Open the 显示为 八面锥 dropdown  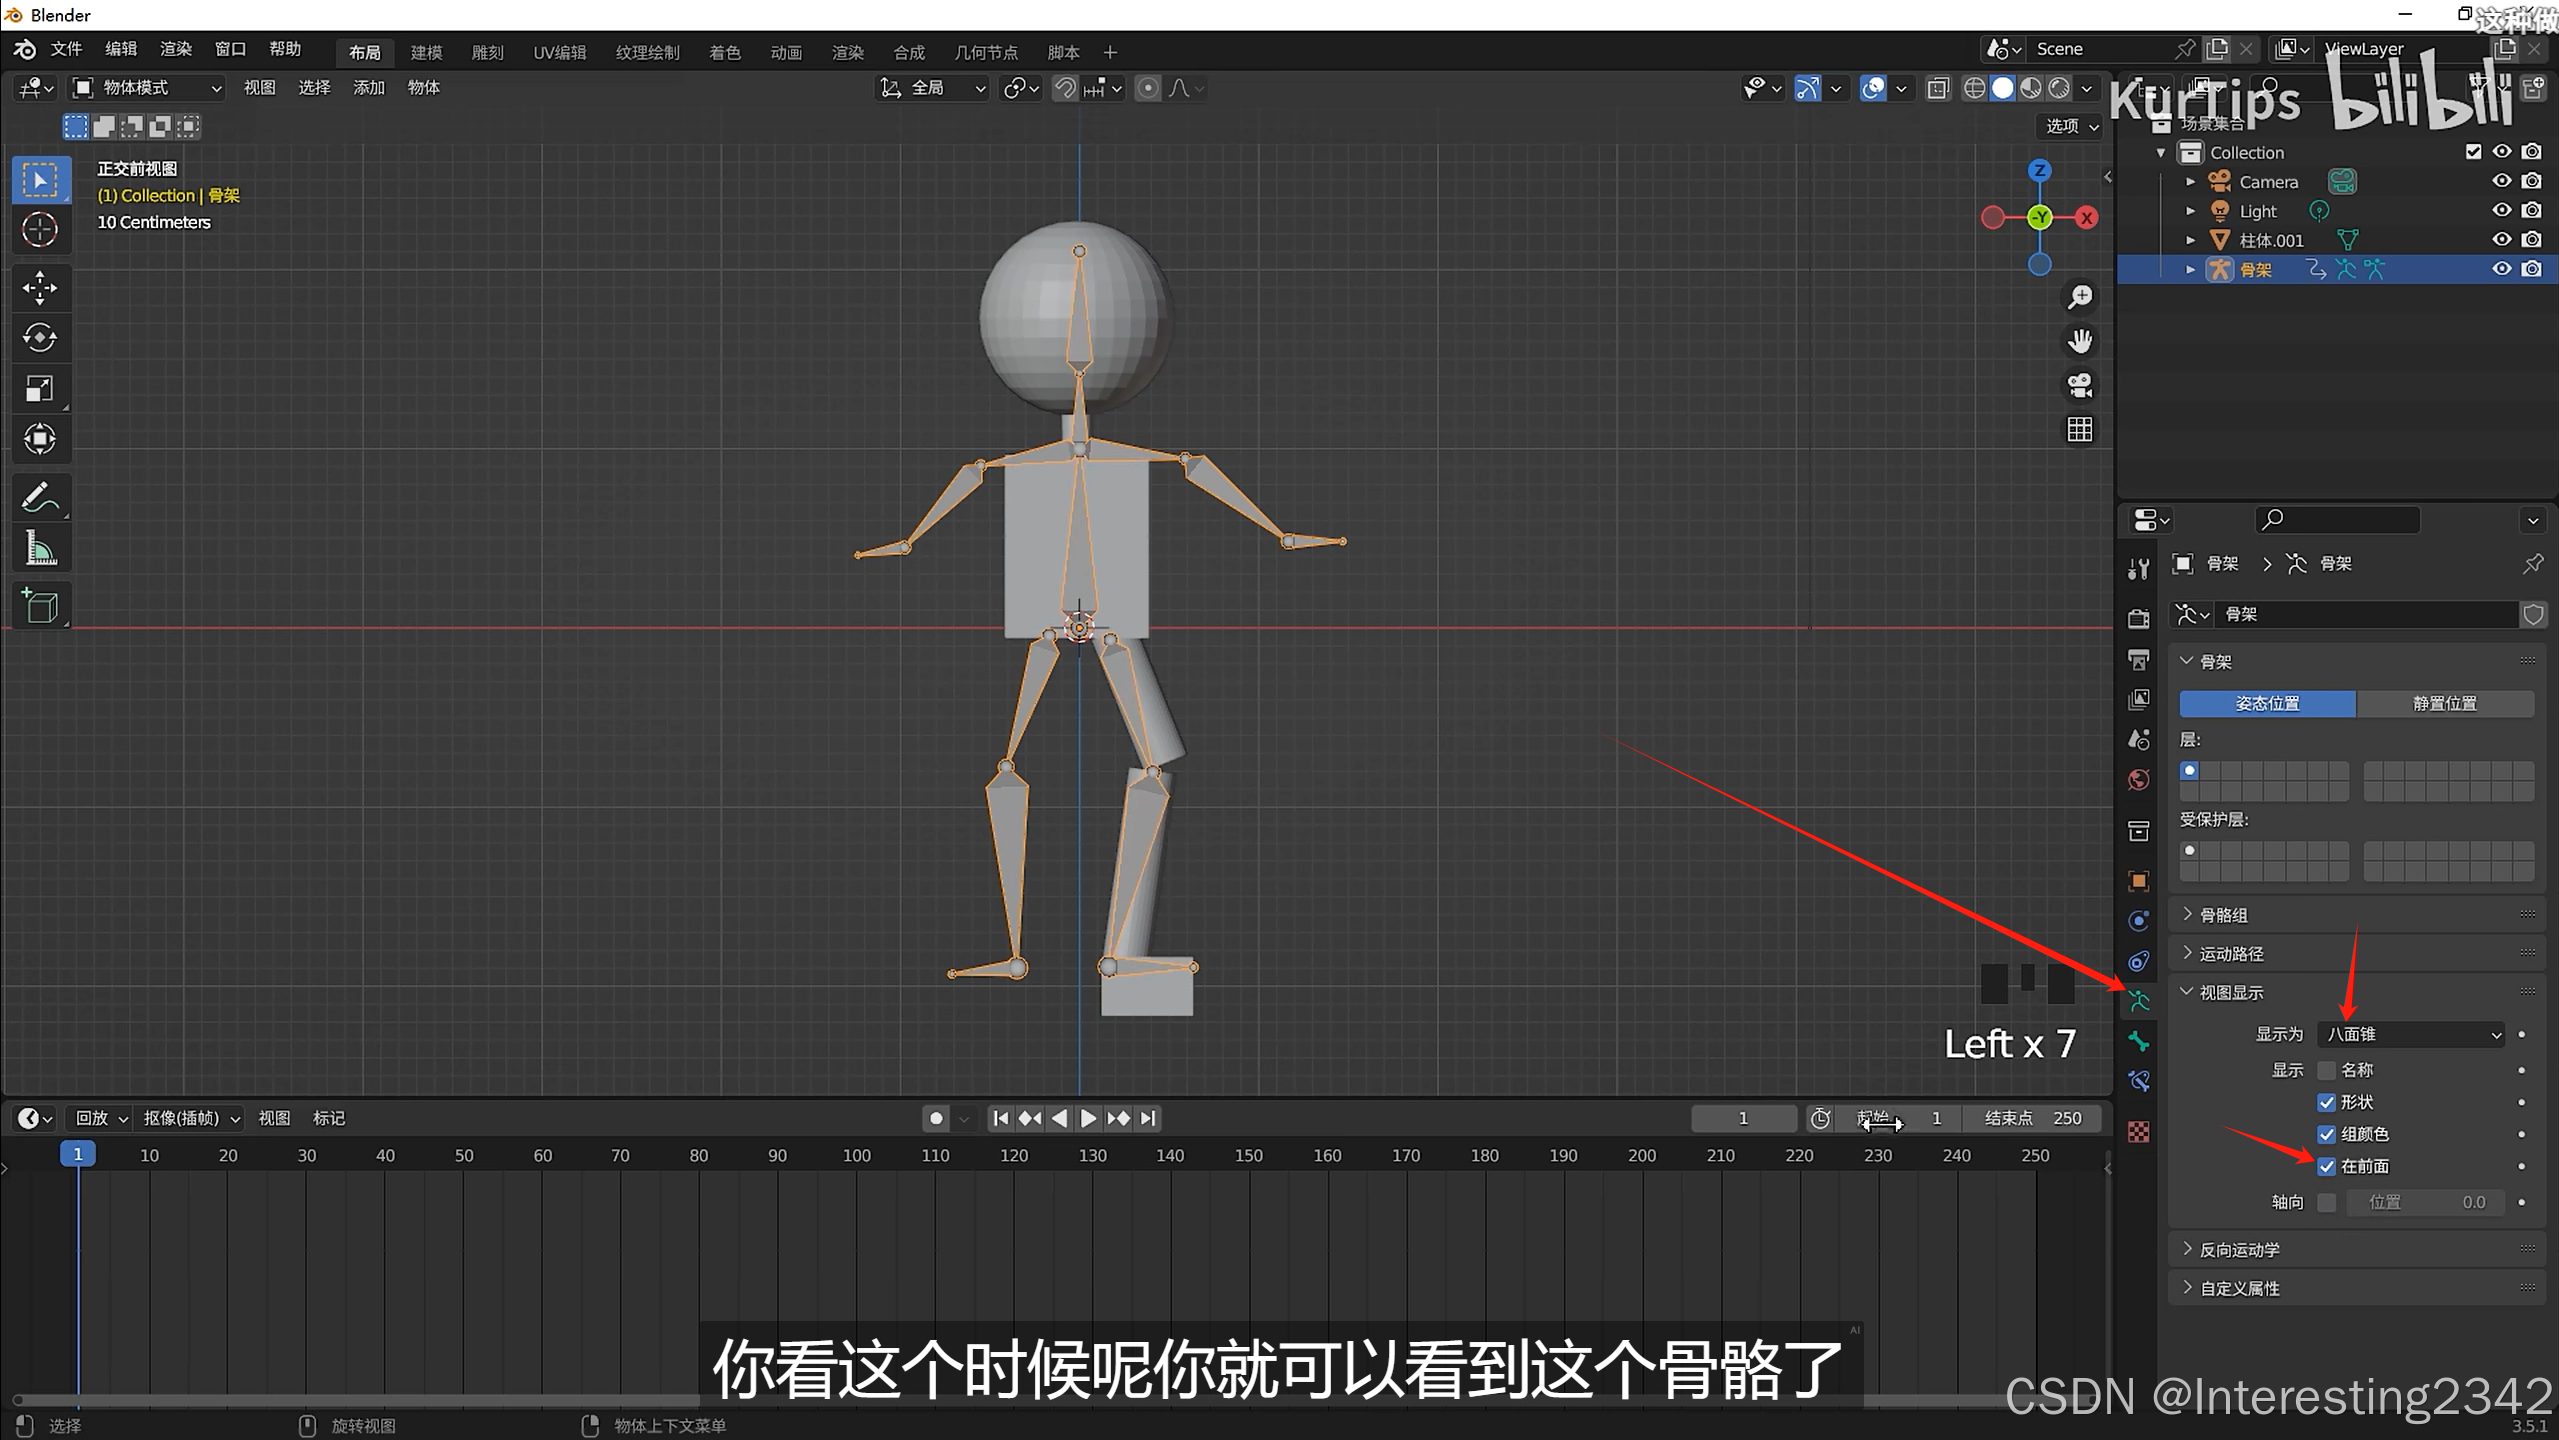[x=2411, y=1034]
